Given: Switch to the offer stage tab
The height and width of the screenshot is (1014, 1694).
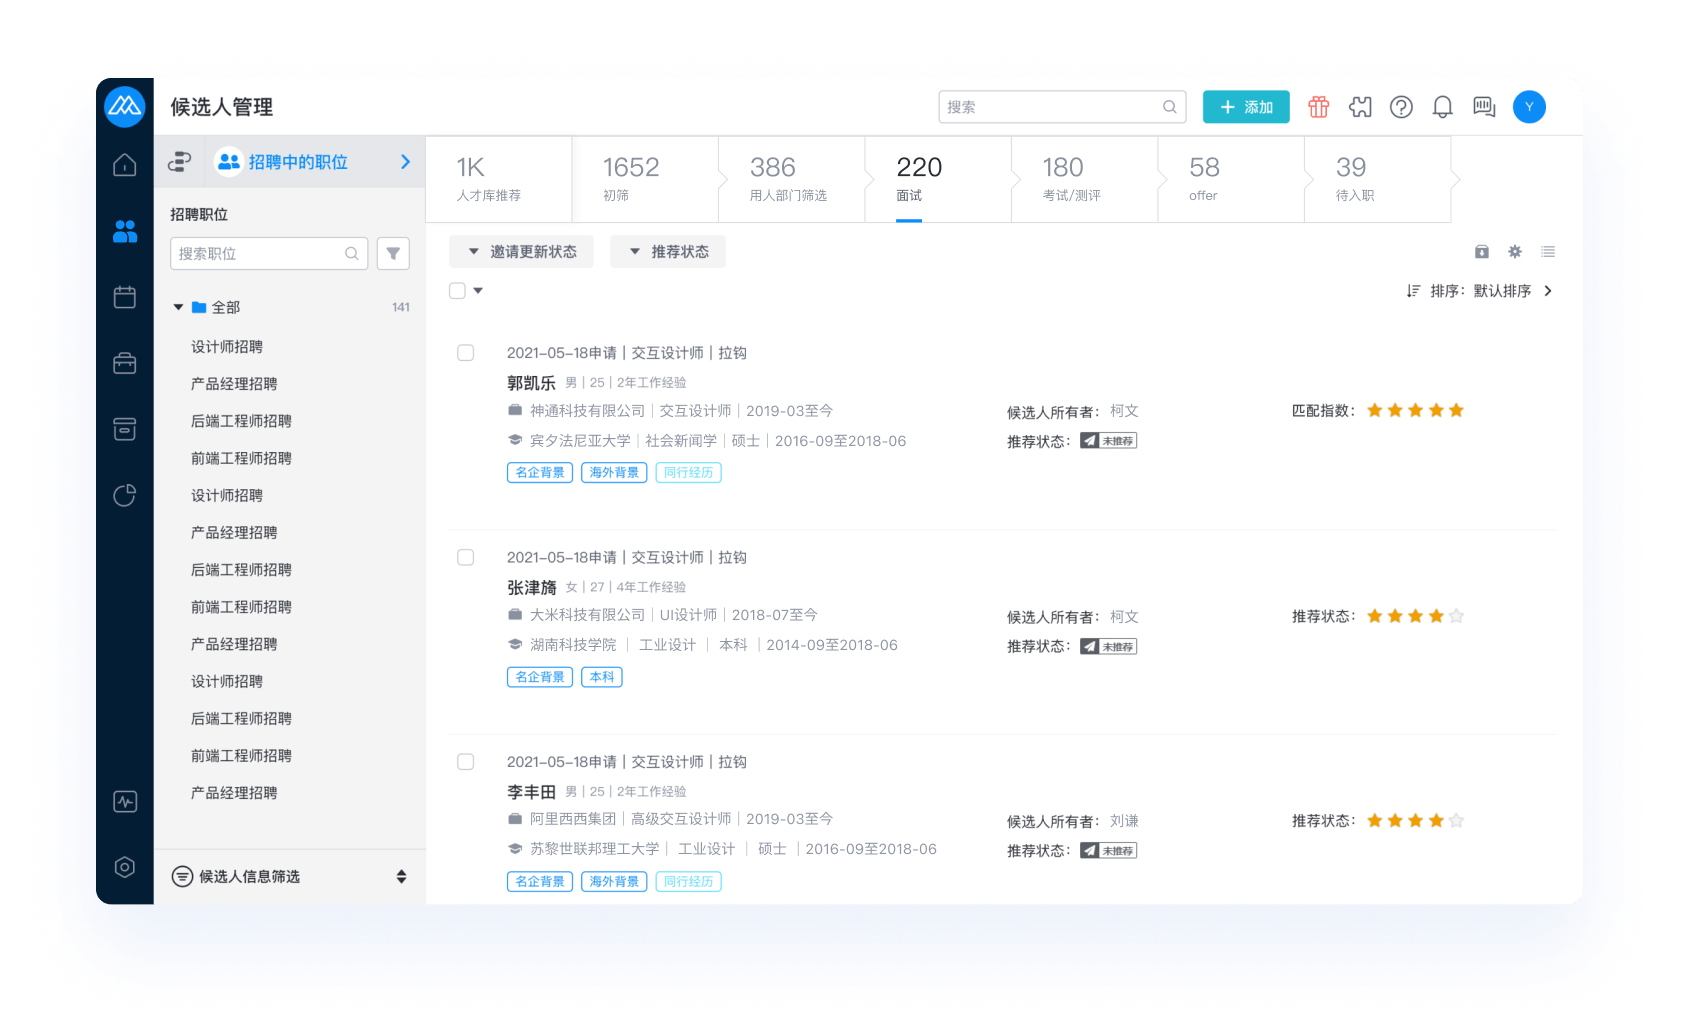Looking at the screenshot, I should (1204, 179).
